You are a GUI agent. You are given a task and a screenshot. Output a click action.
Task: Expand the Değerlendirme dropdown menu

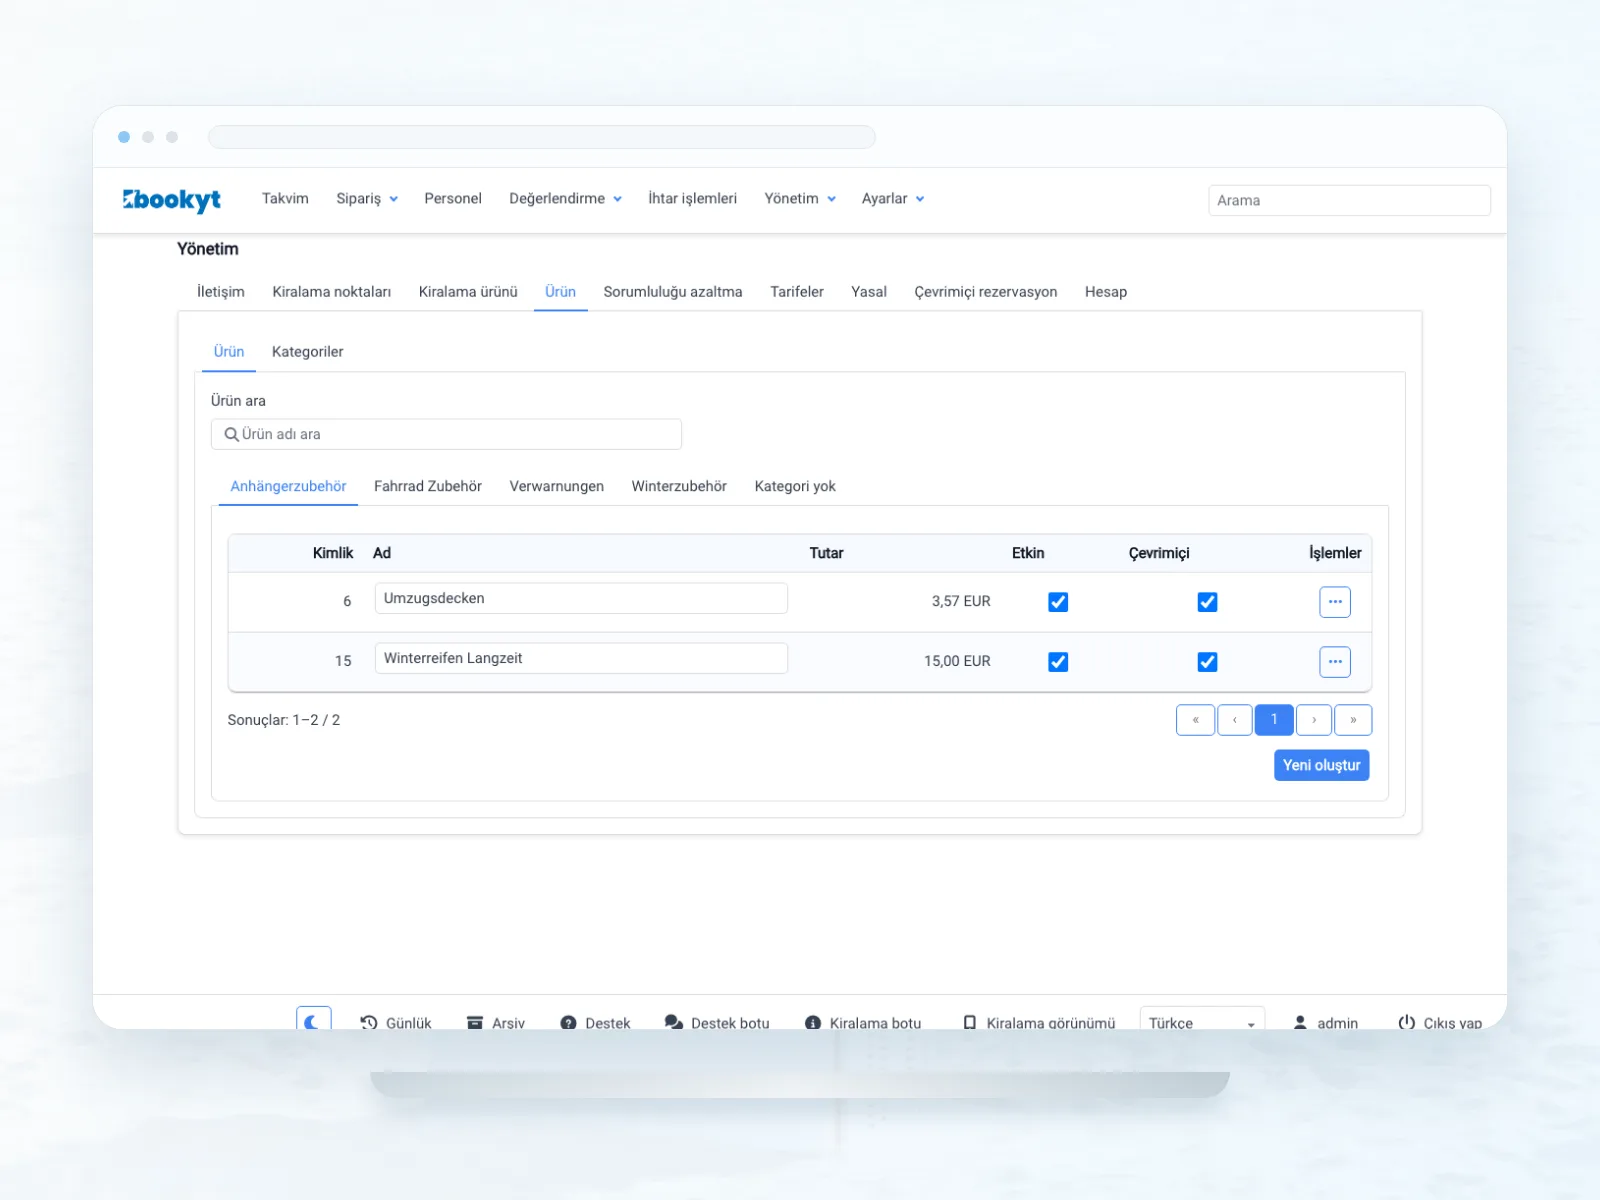tap(565, 199)
